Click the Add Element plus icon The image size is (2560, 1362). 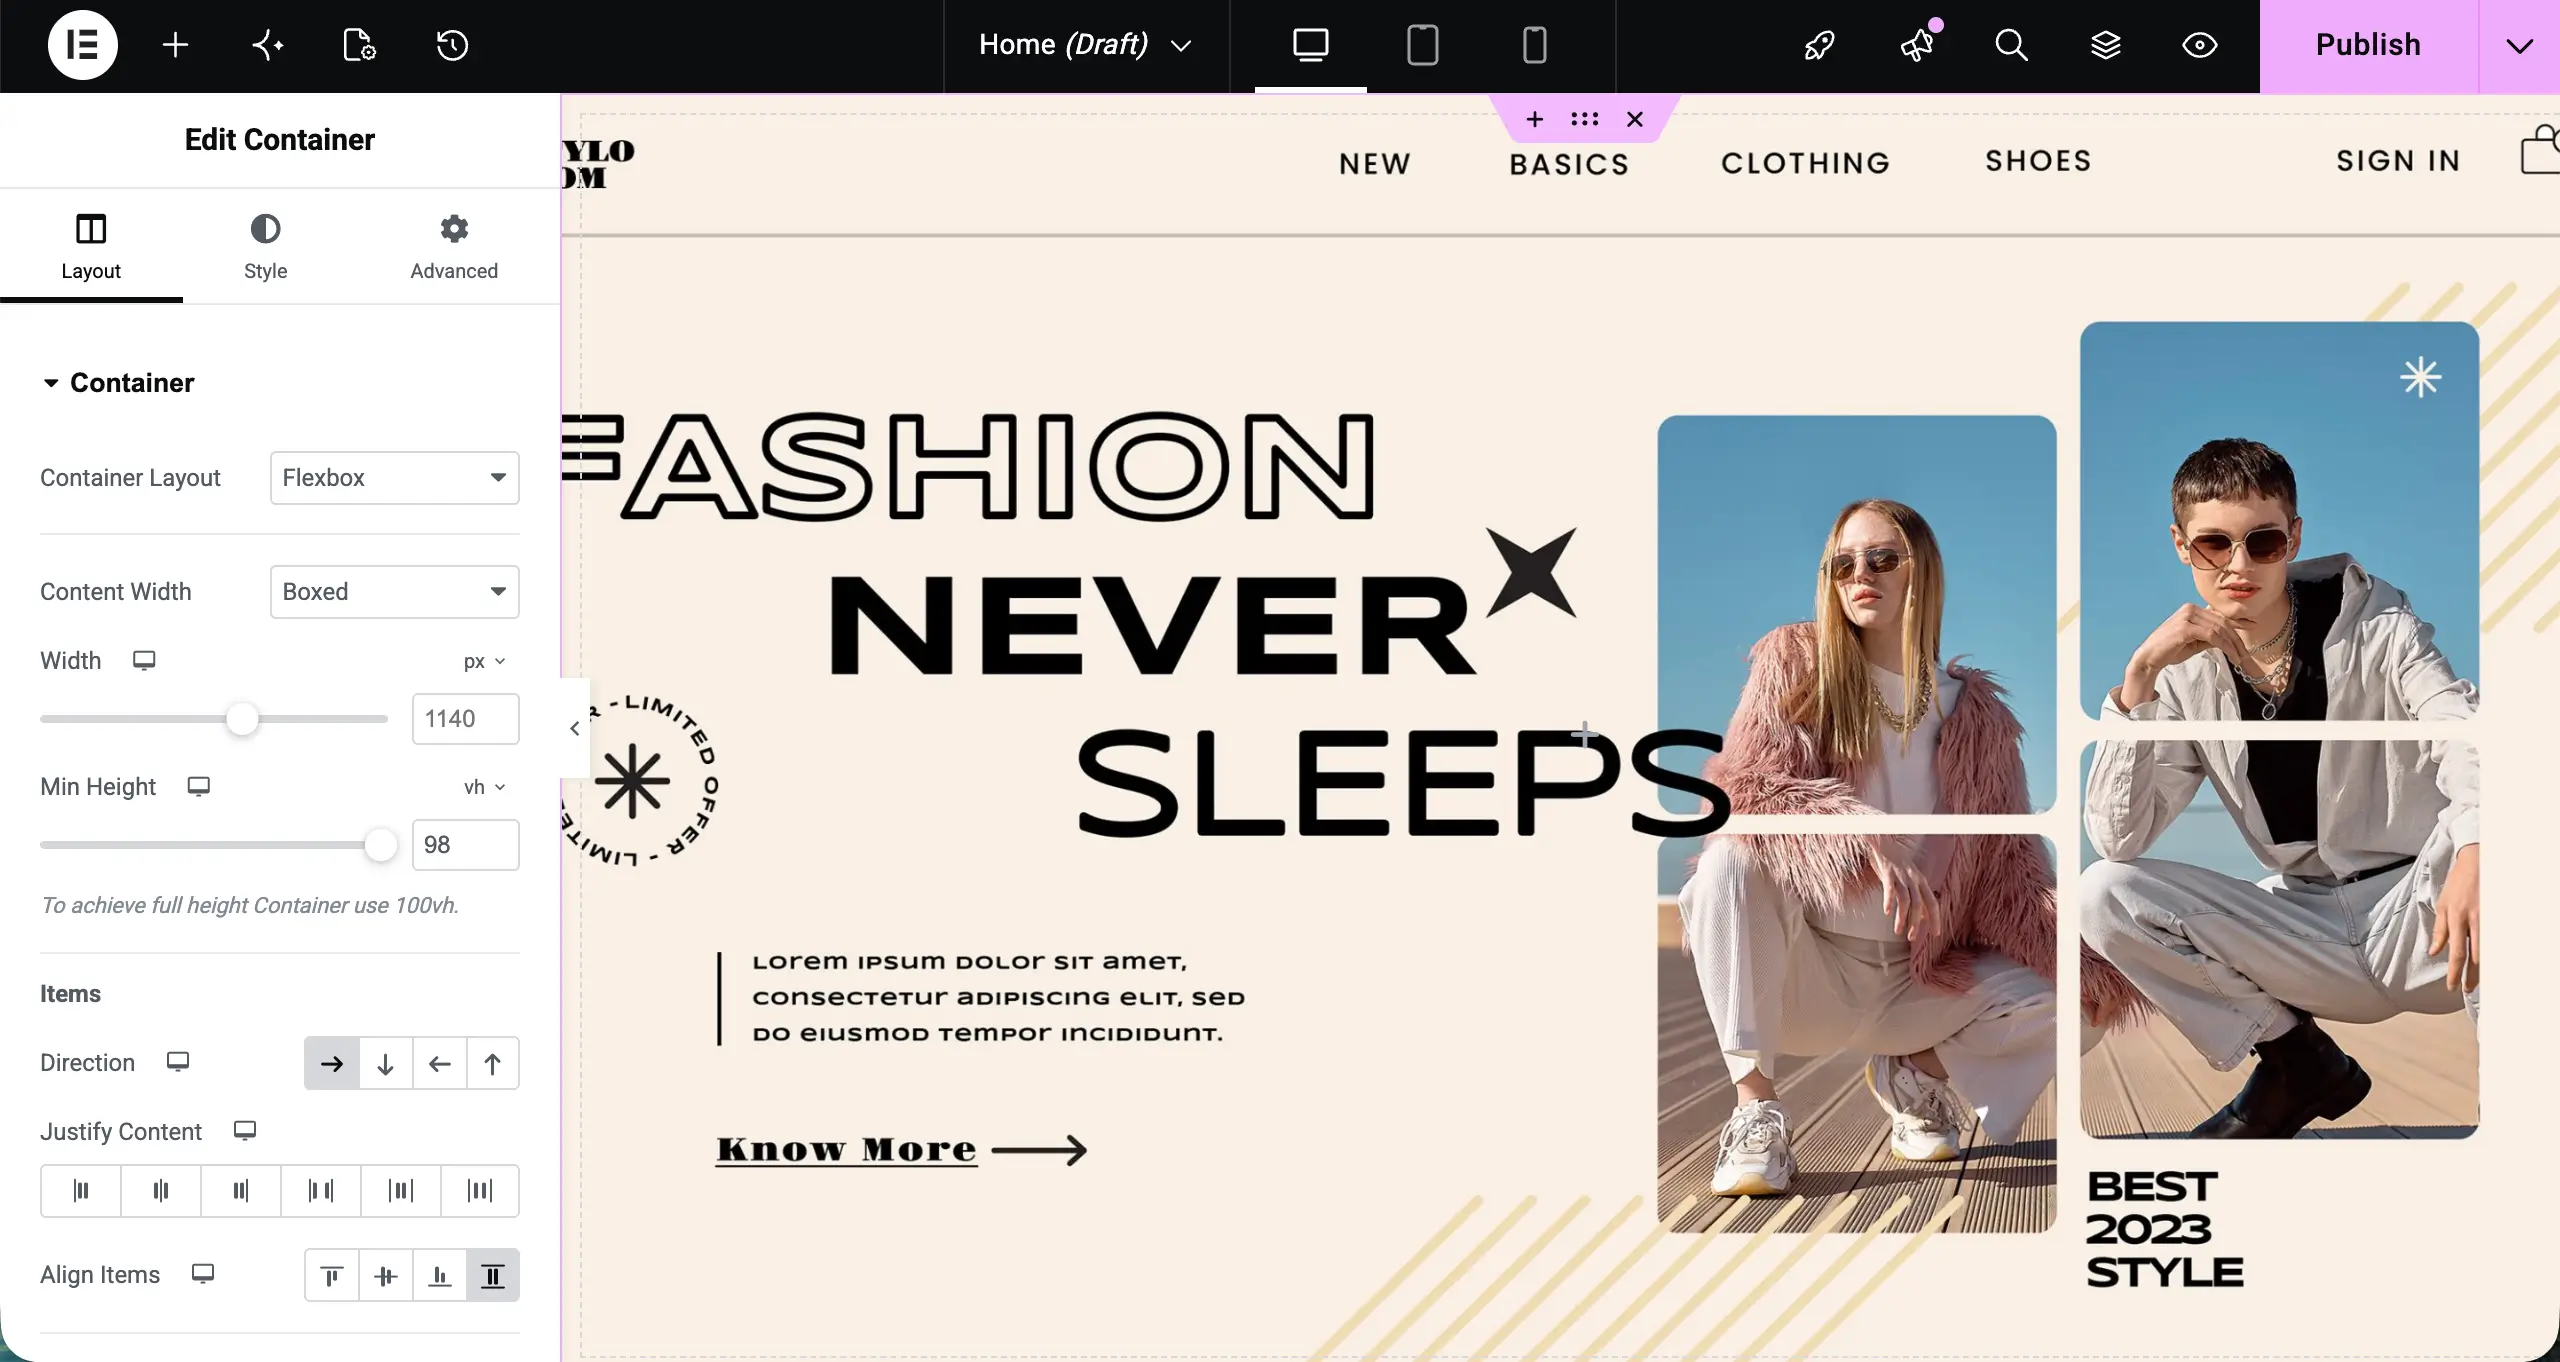click(175, 45)
